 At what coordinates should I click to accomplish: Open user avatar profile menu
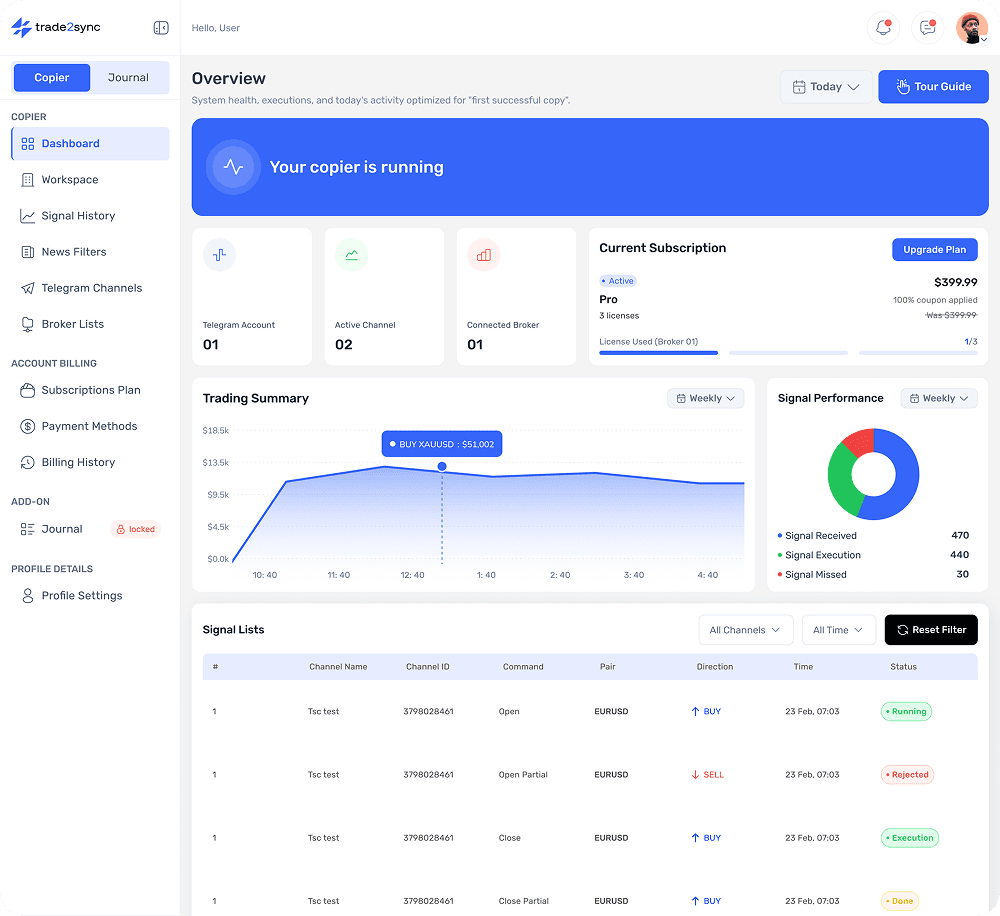tap(972, 27)
